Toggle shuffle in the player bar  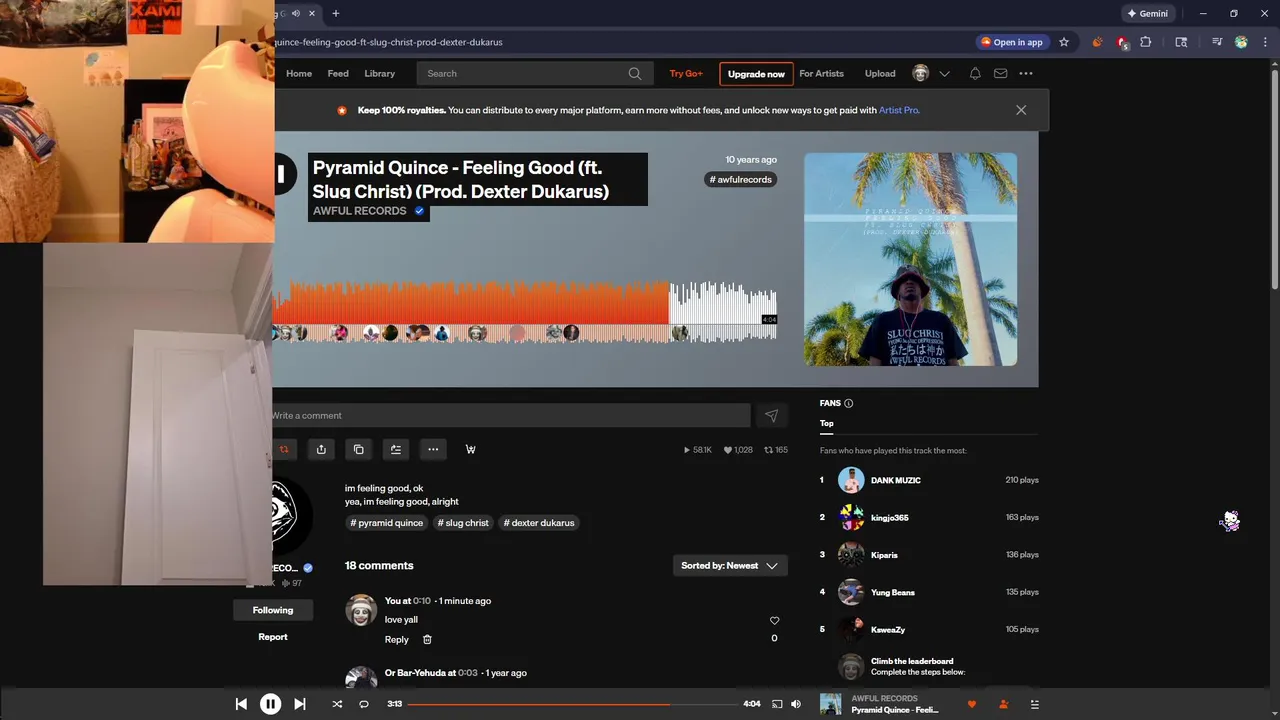point(337,704)
